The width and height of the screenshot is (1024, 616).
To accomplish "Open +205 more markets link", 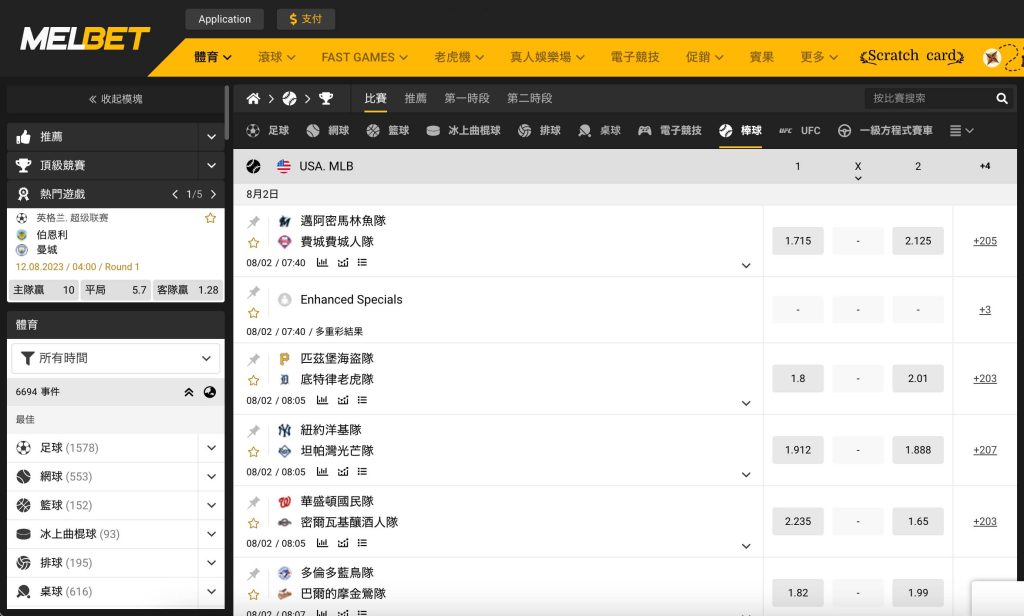I will (985, 241).
